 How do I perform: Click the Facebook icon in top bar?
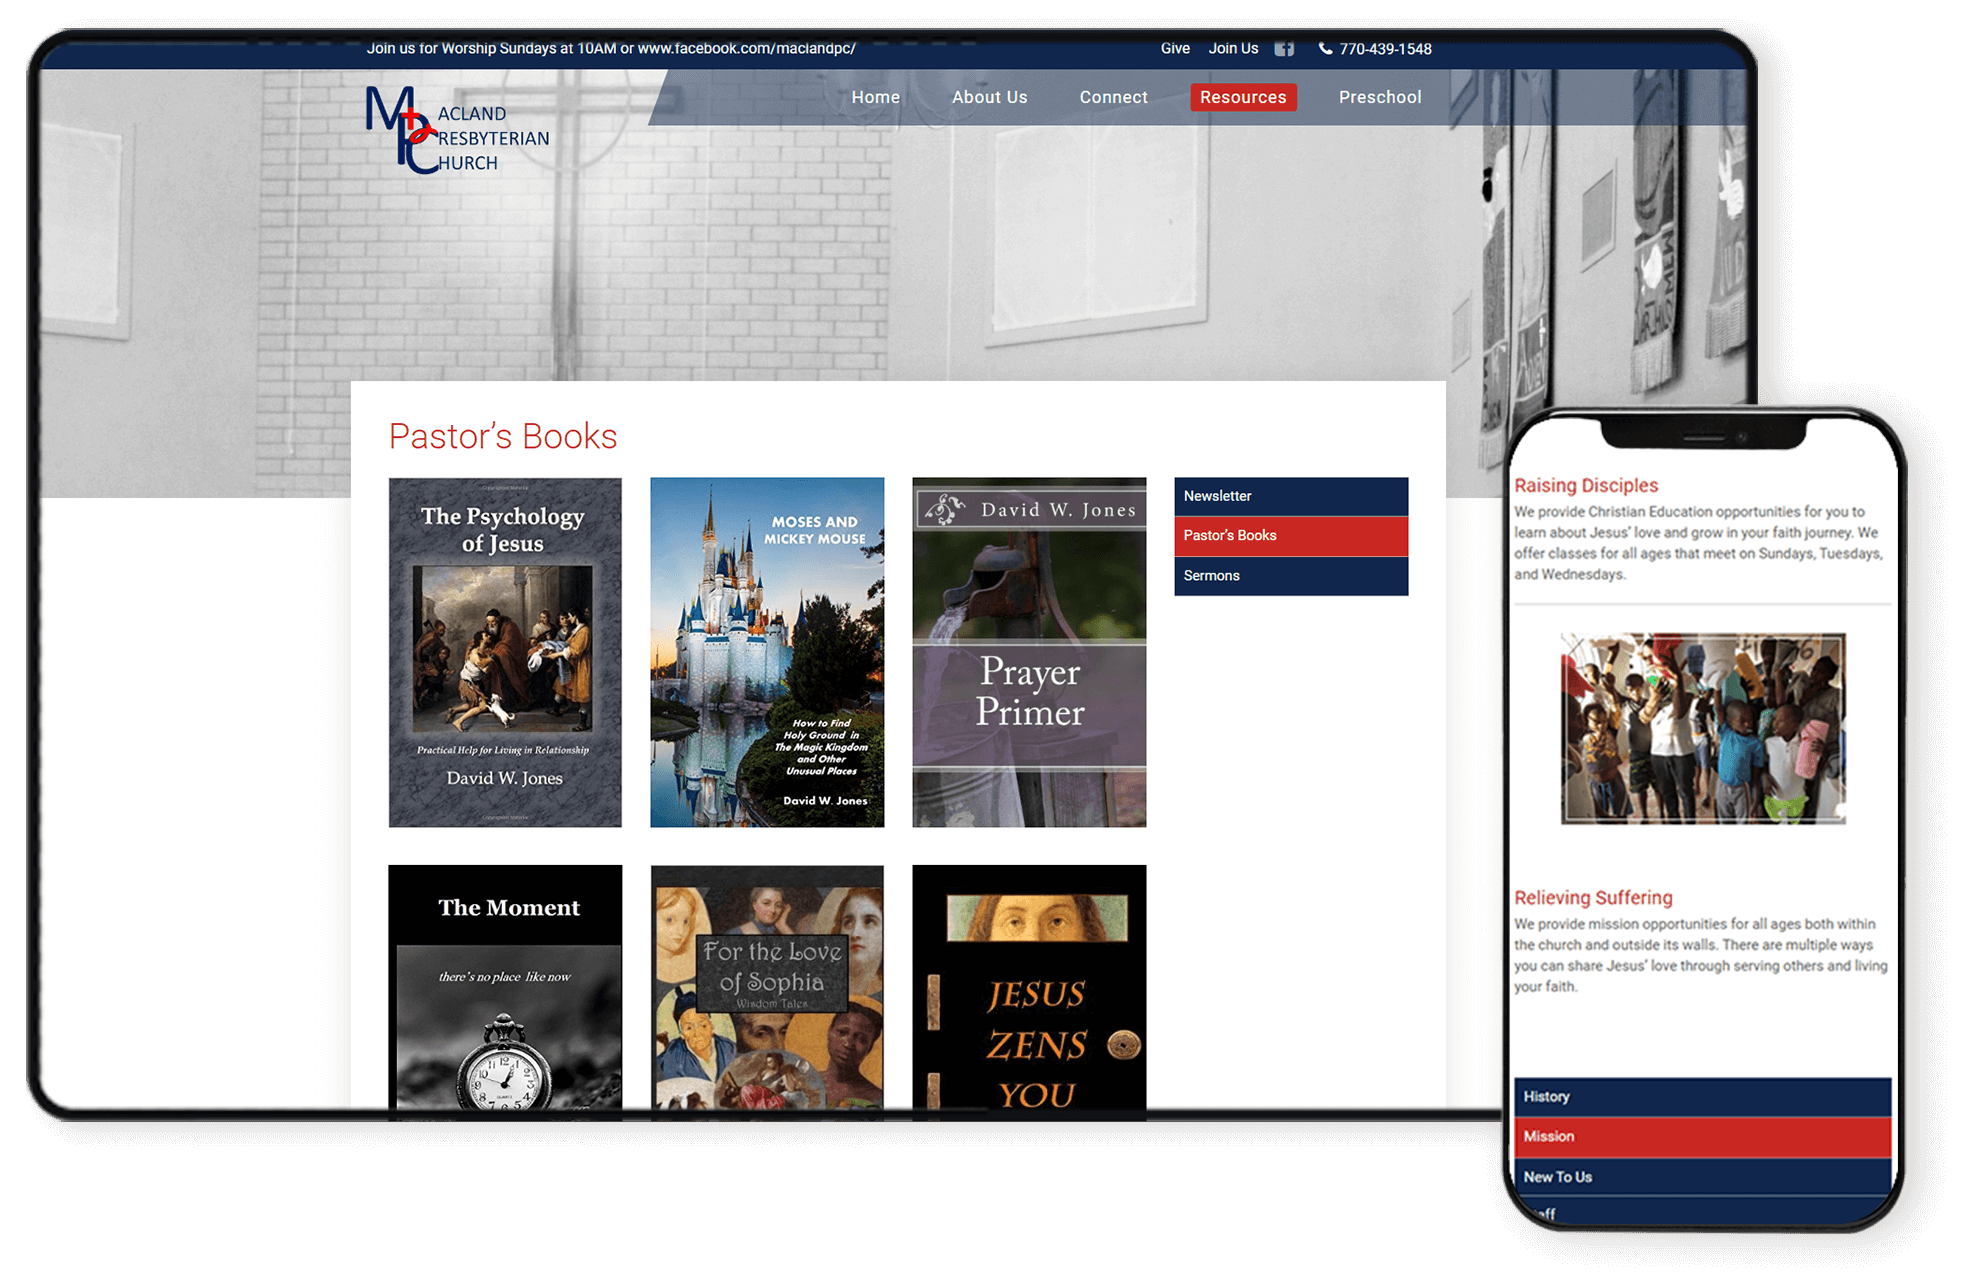point(1285,49)
